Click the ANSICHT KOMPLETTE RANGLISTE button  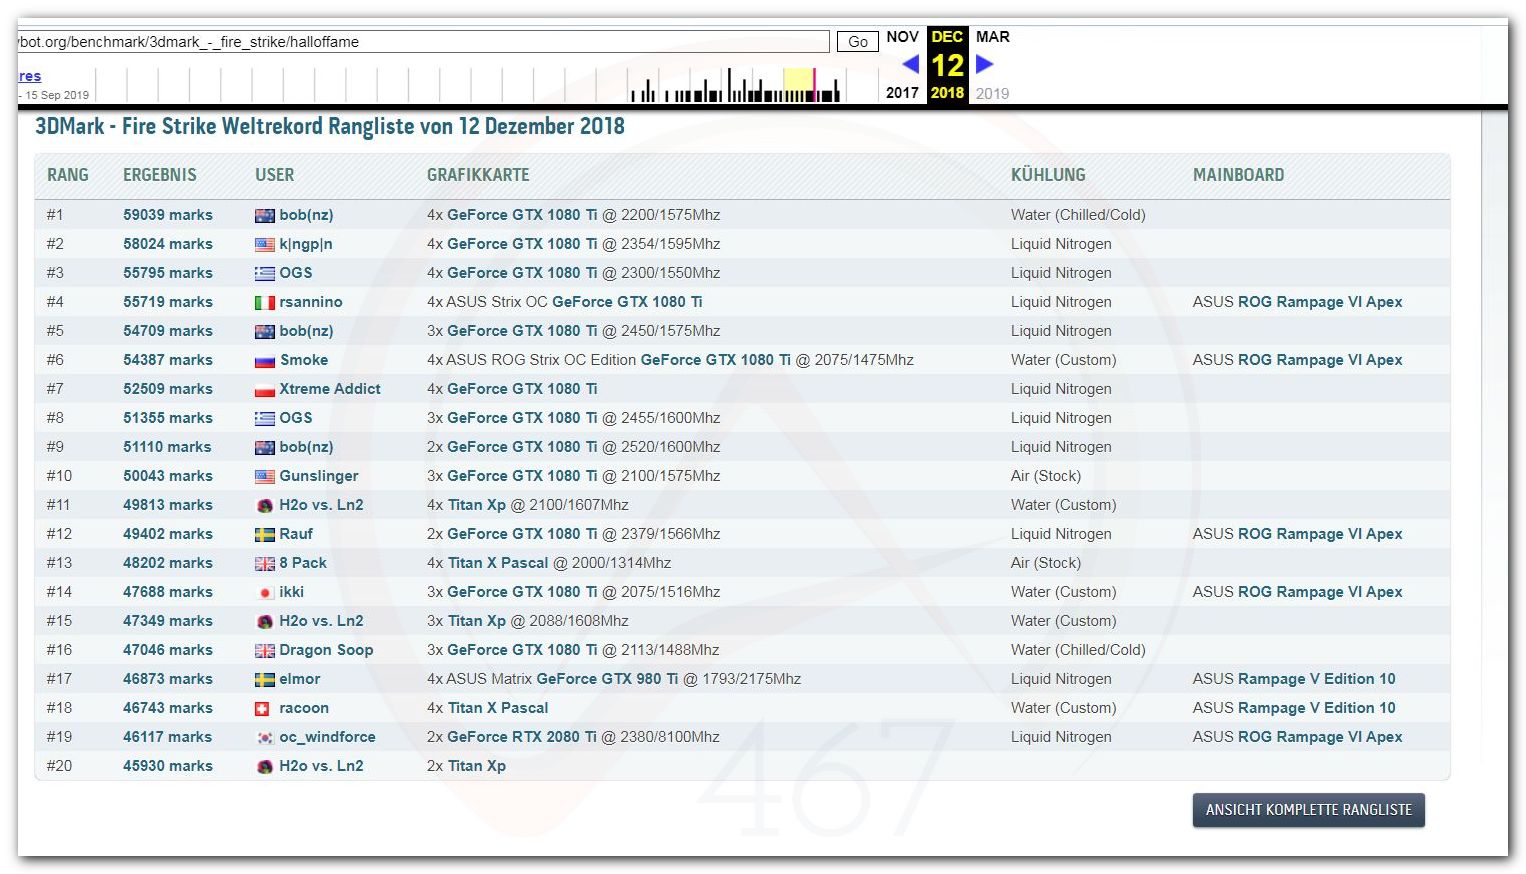pos(1309,810)
